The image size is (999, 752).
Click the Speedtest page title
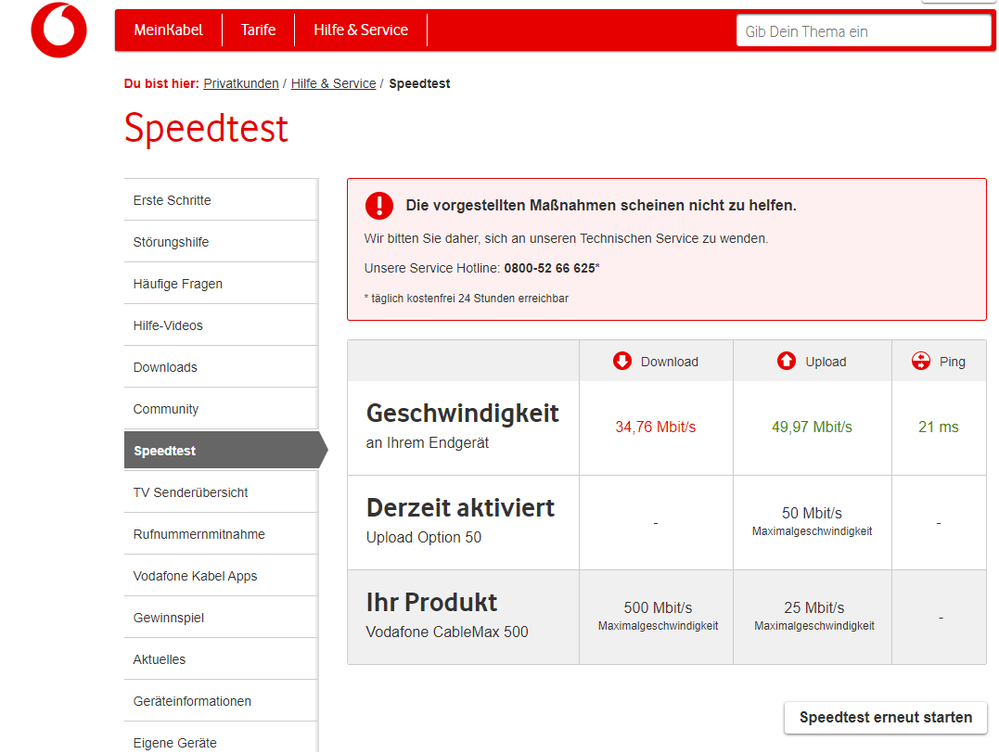coord(206,129)
